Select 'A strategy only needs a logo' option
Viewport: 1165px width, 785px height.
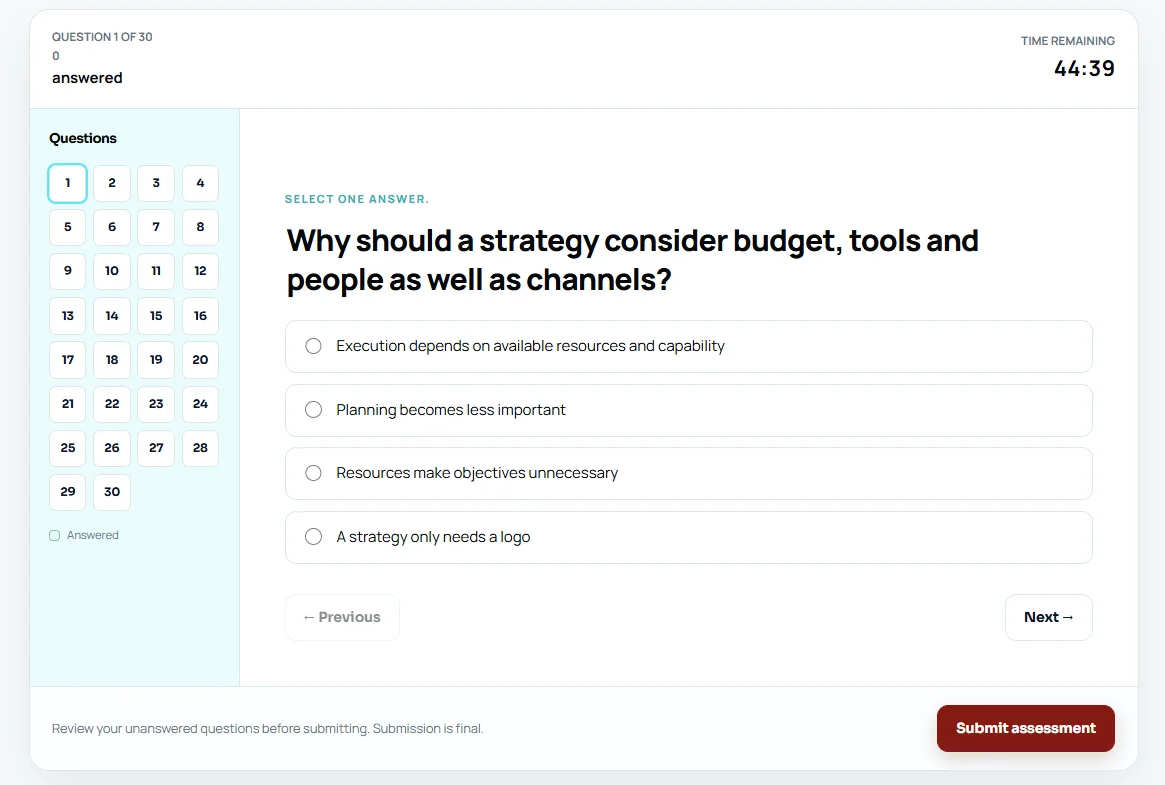(x=688, y=537)
